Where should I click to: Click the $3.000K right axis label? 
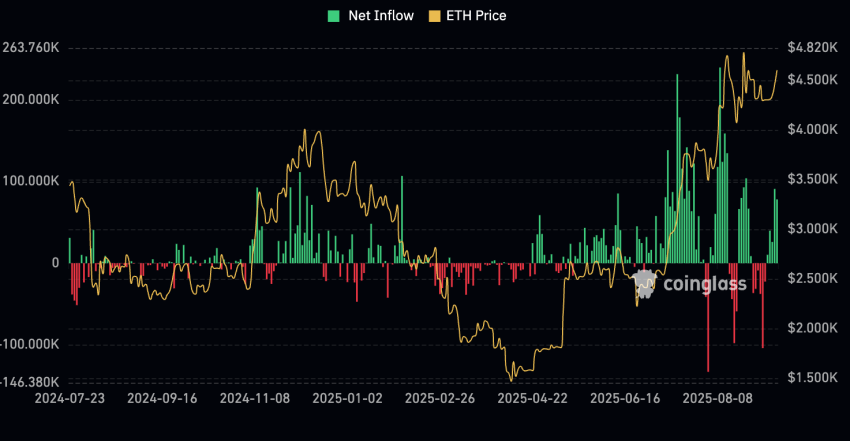pos(811,229)
